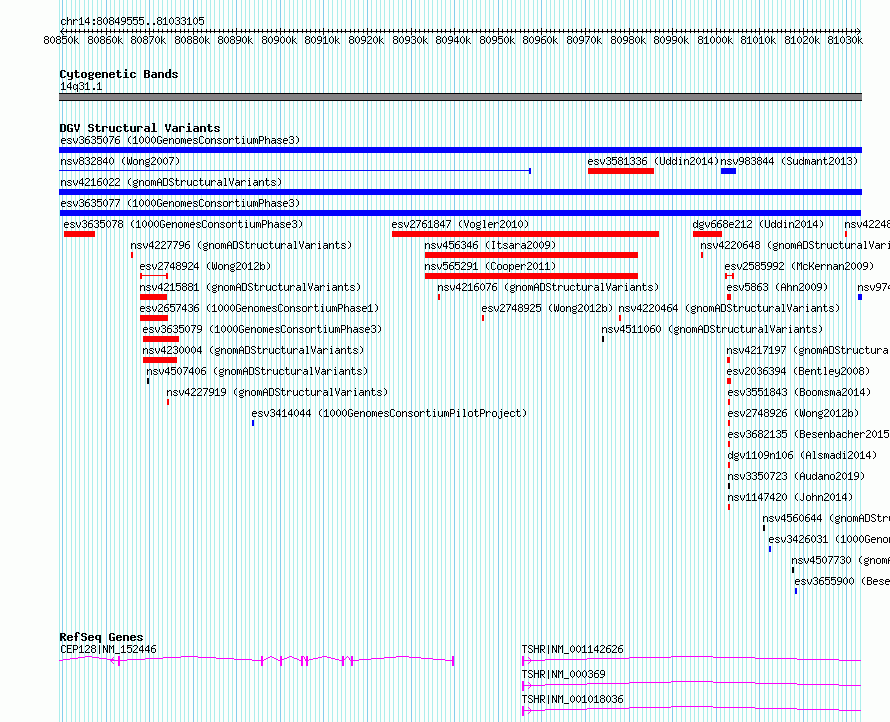Screen dimensions: 890x722
Task: Select esv3635077 variant label
Action: (180, 203)
